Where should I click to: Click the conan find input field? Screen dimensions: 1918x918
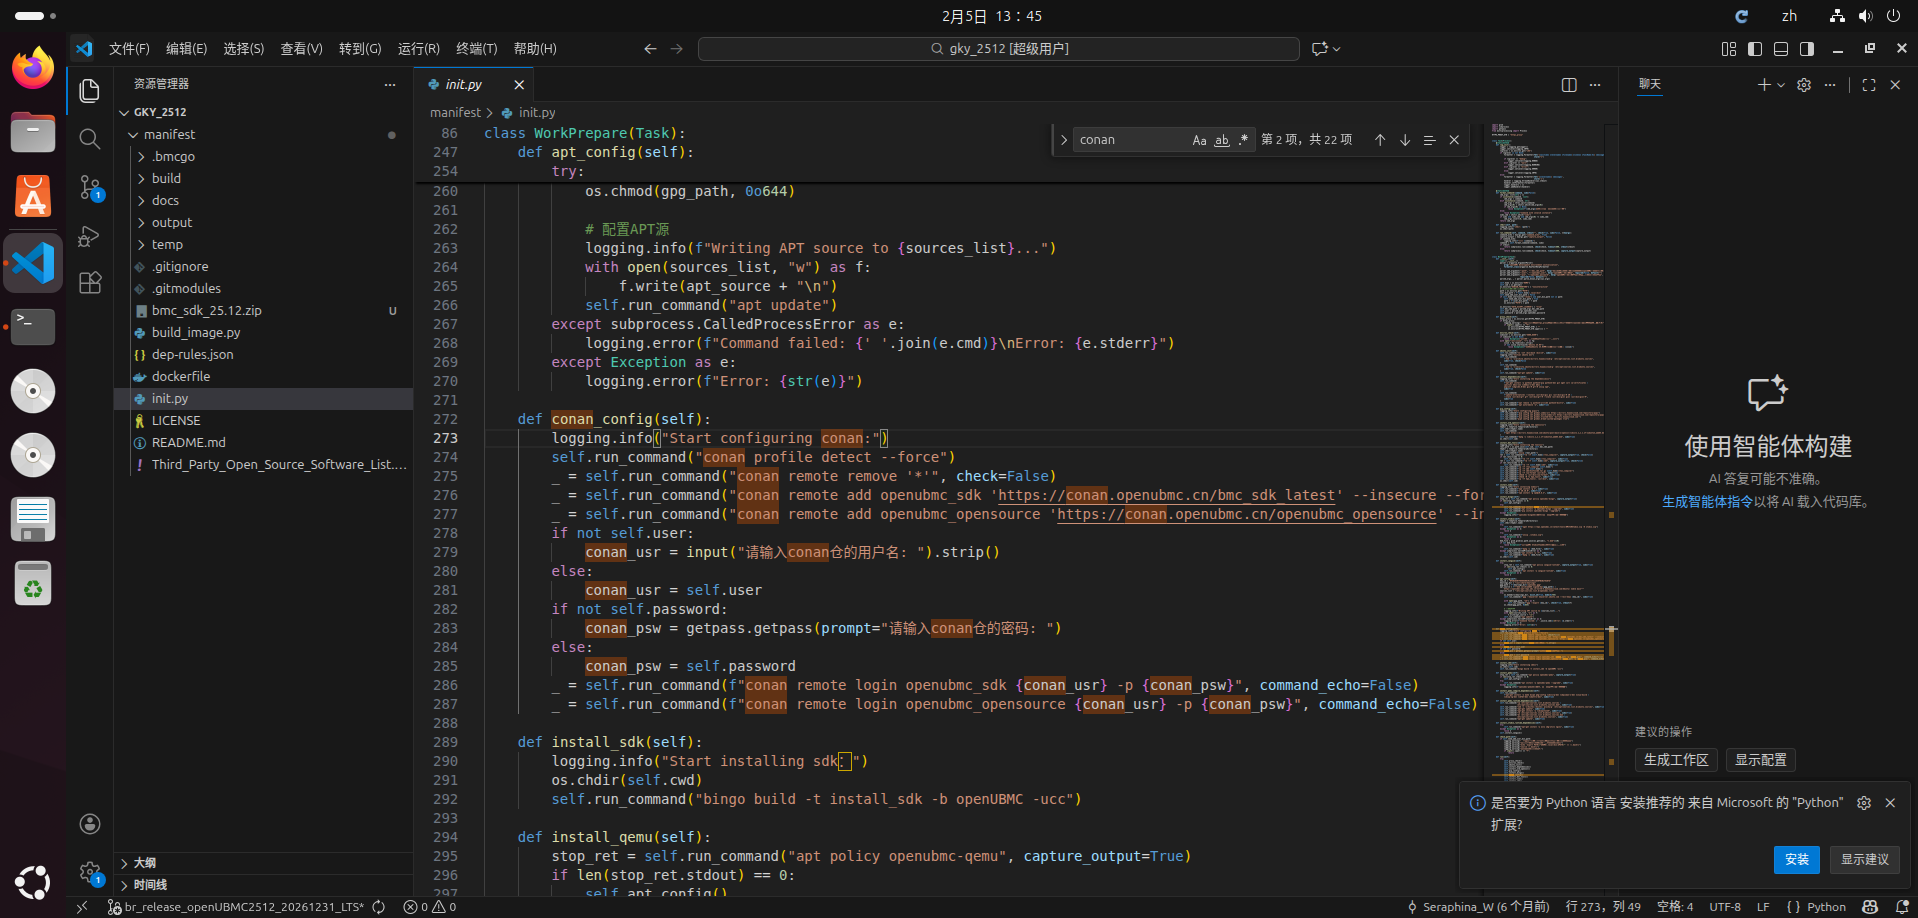pyautogui.click(x=1130, y=140)
